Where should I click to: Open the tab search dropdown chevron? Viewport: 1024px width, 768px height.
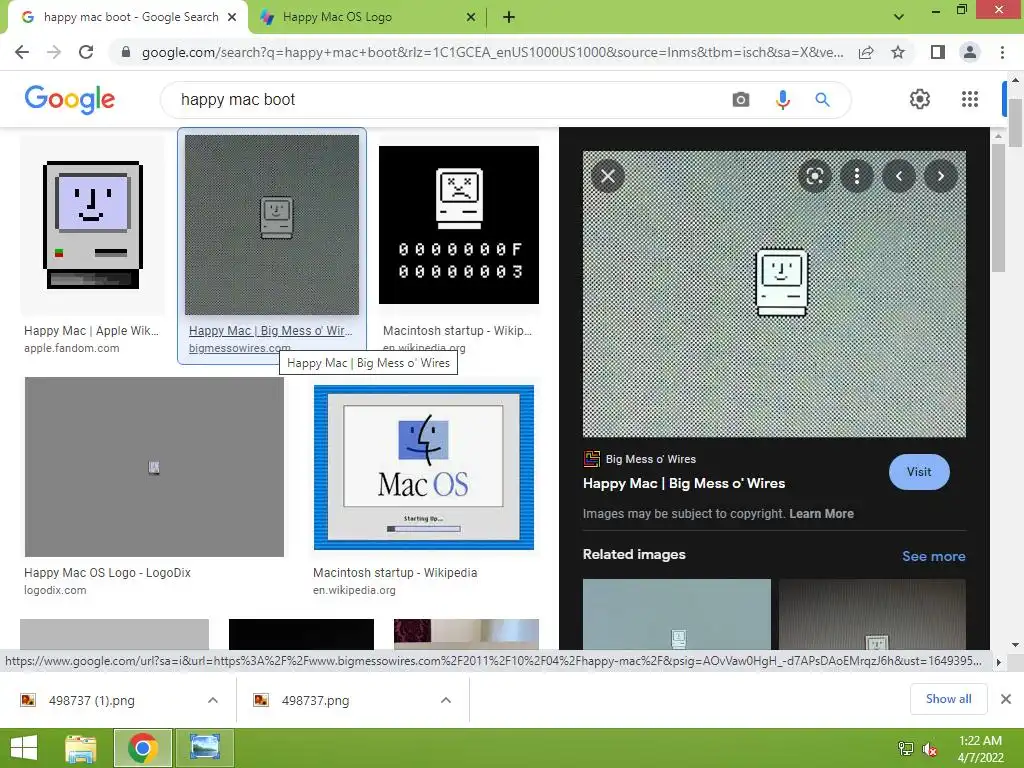pos(899,17)
